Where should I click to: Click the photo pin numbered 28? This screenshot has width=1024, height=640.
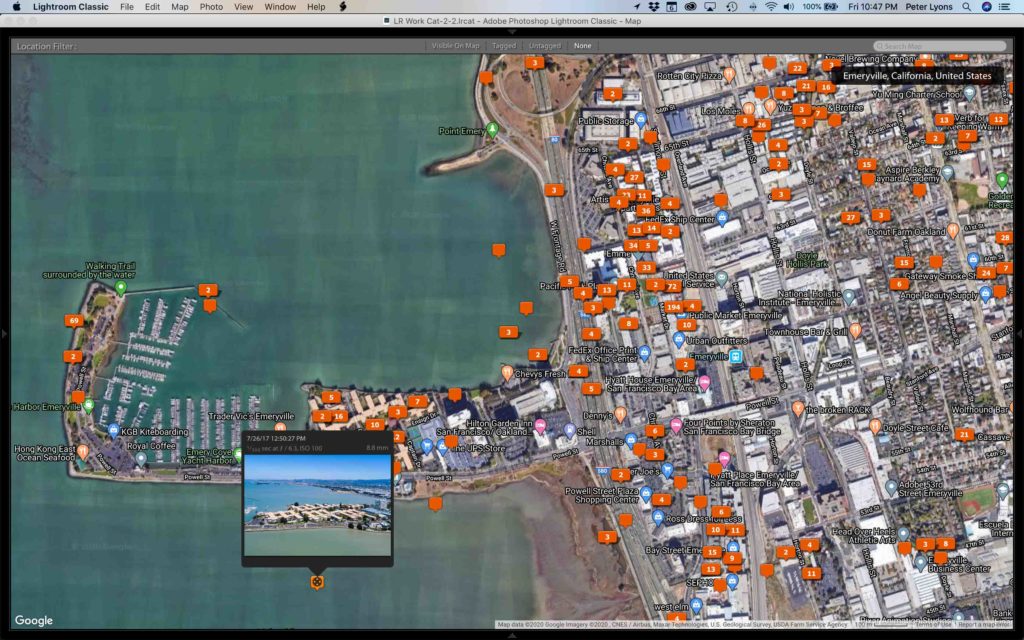pos(1004,238)
